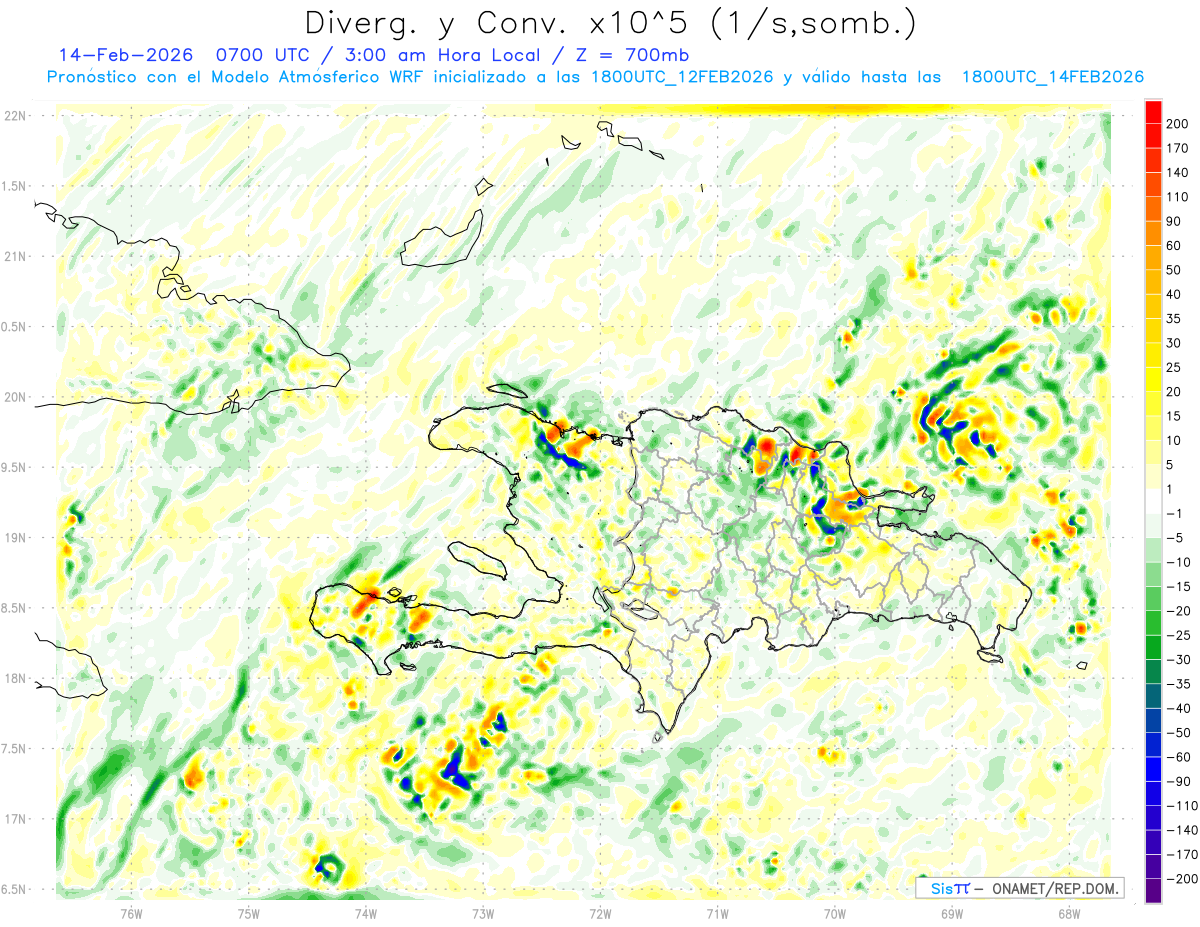1200x927 pixels.
Task: Click the '72W' longitude label
Action: pyautogui.click(x=600, y=914)
